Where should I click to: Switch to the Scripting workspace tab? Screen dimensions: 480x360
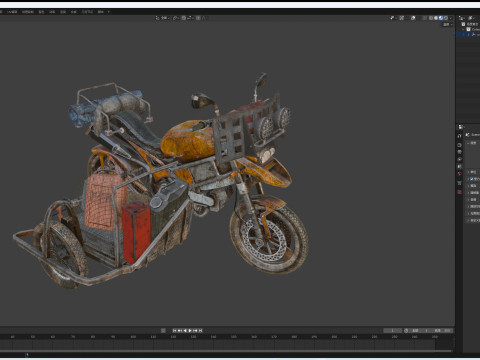coord(100,12)
